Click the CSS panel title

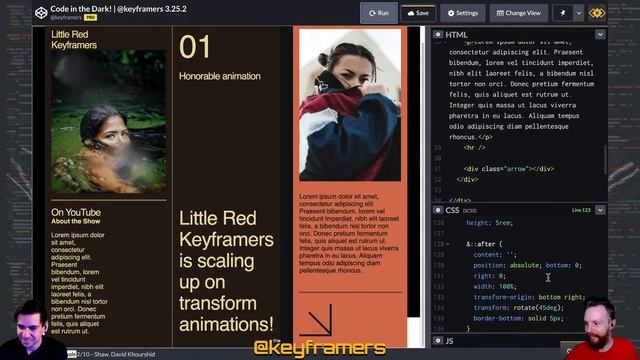[x=452, y=210]
